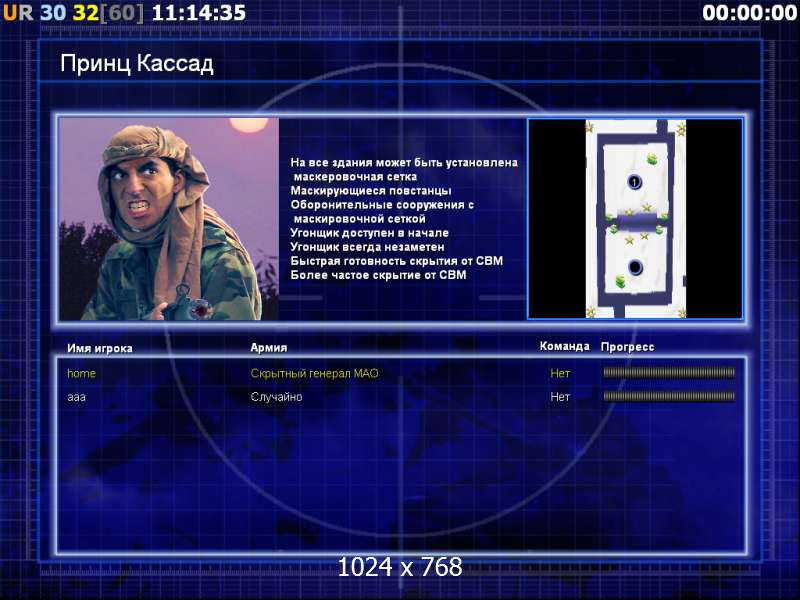This screenshot has width=800, height=600.
Task: Click line "маскировочной сеткой"
Action: click(x=359, y=219)
